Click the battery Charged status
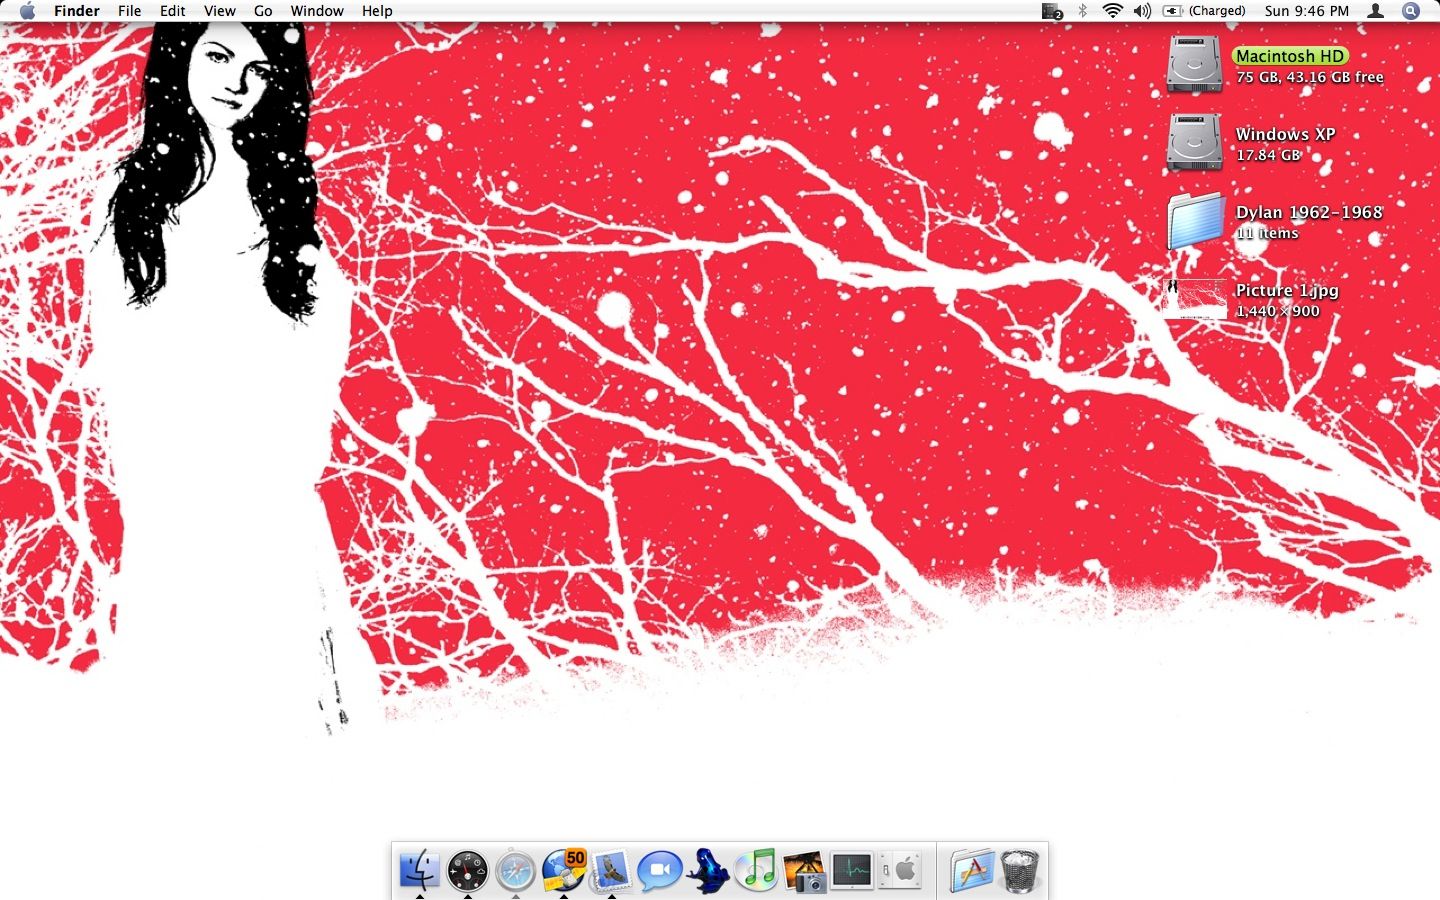This screenshot has height=900, width=1440. [1204, 11]
